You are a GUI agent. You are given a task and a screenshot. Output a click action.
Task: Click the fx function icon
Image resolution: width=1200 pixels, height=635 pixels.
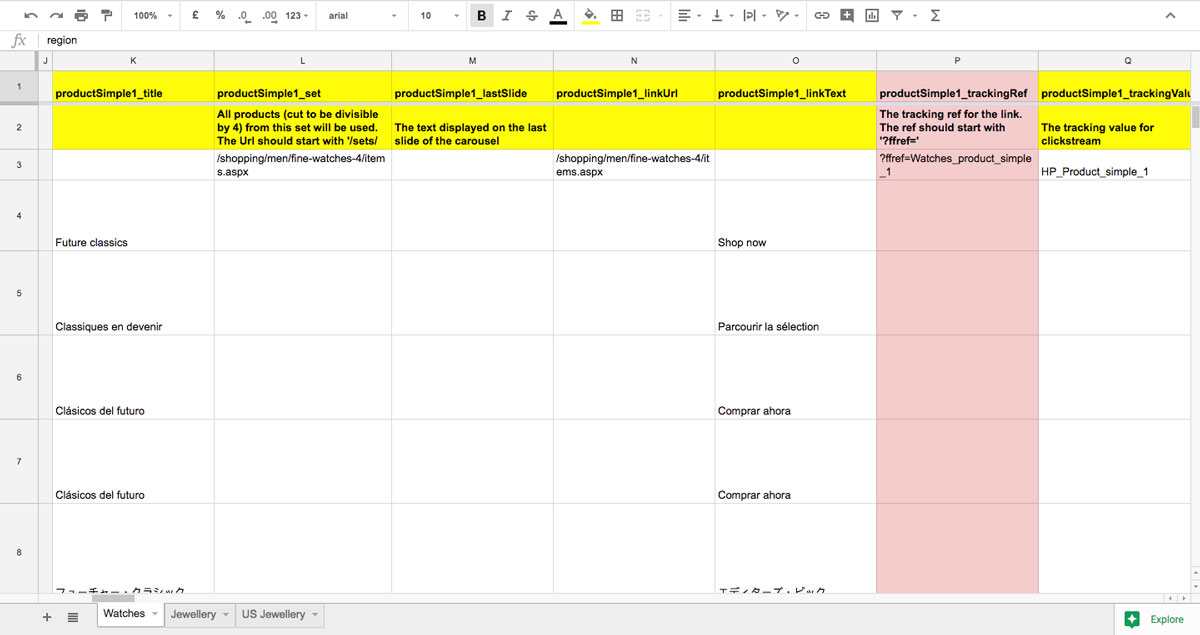click(x=18, y=41)
